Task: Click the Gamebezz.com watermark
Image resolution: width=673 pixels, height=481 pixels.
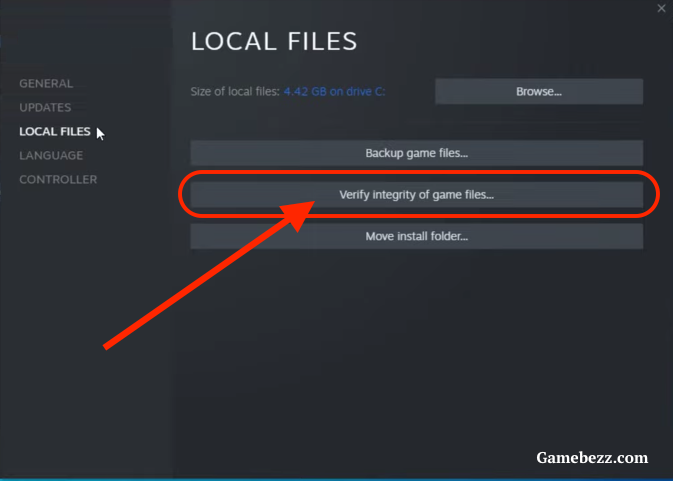Action: [x=592, y=458]
